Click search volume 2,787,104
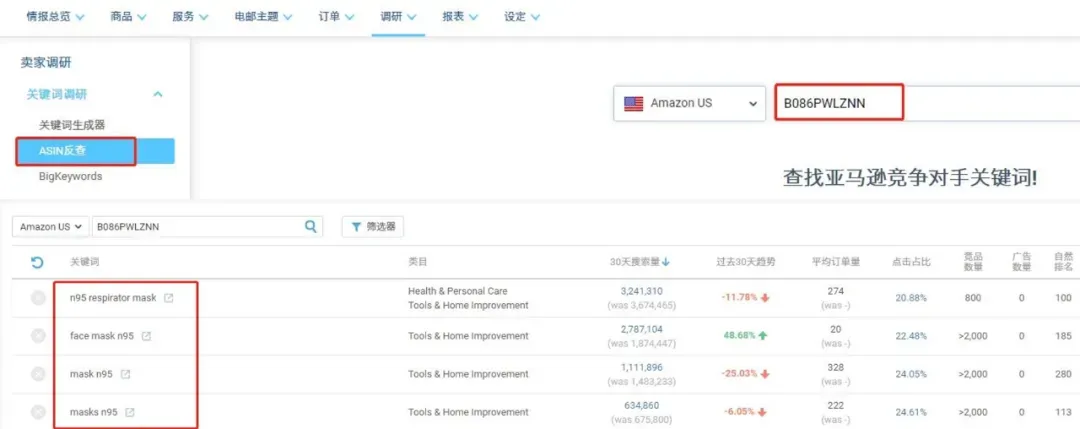 [x=641, y=329]
